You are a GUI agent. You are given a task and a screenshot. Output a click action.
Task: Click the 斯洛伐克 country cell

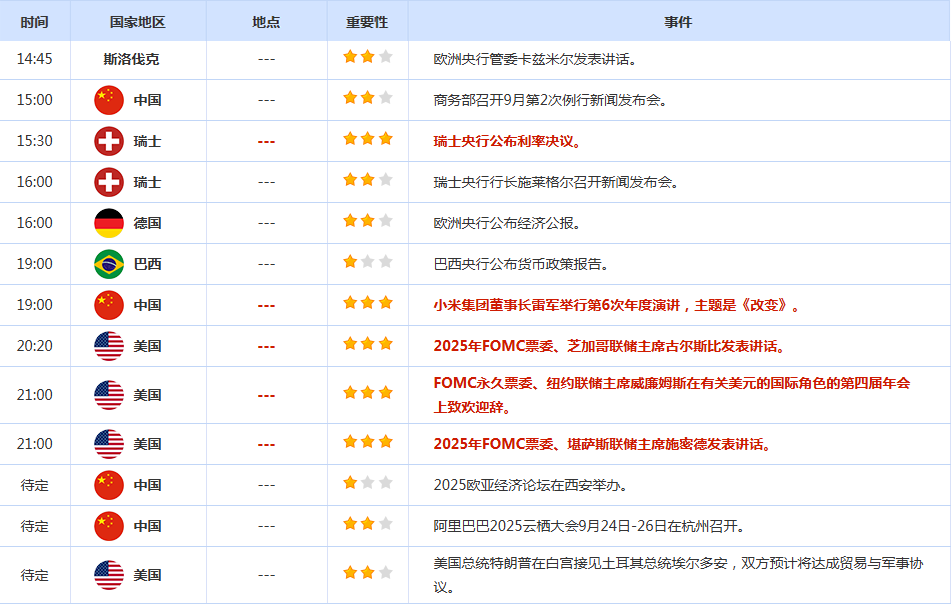131,59
